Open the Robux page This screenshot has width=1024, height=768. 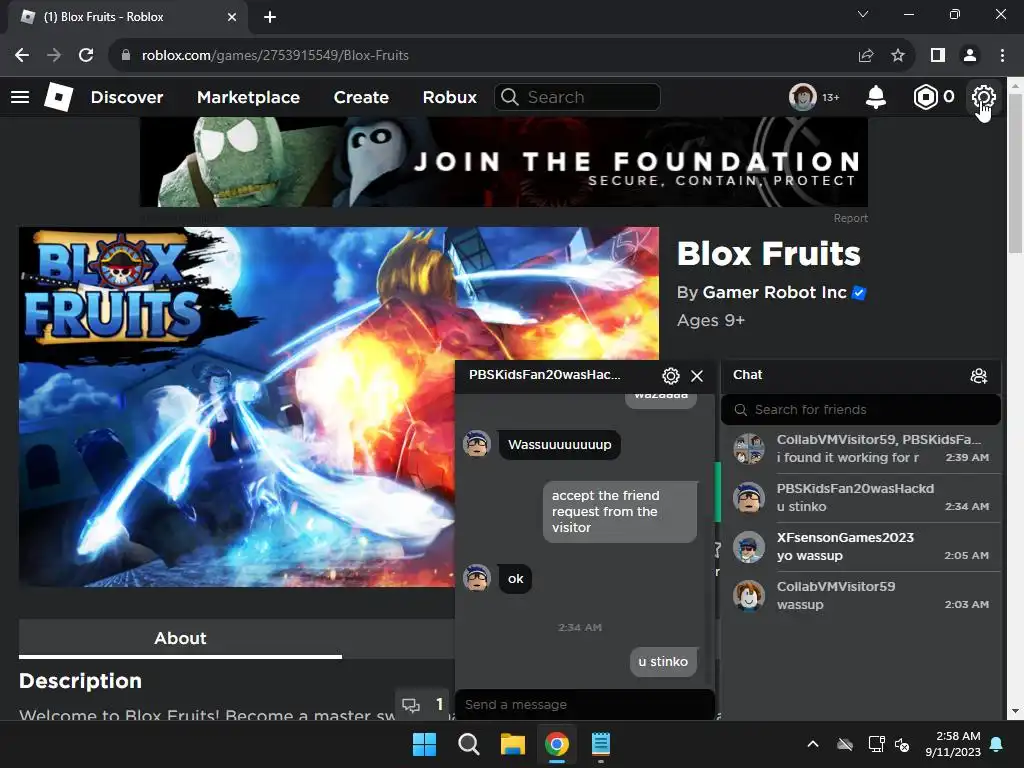tap(449, 97)
